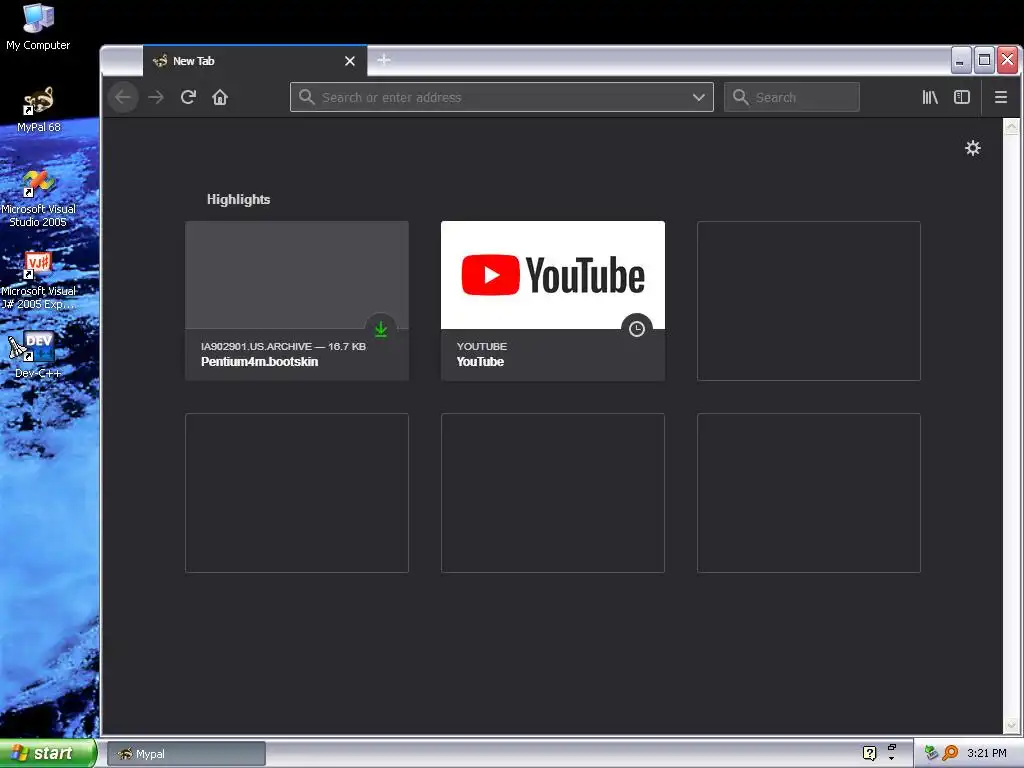Click the help question mark tray icon

869,754
